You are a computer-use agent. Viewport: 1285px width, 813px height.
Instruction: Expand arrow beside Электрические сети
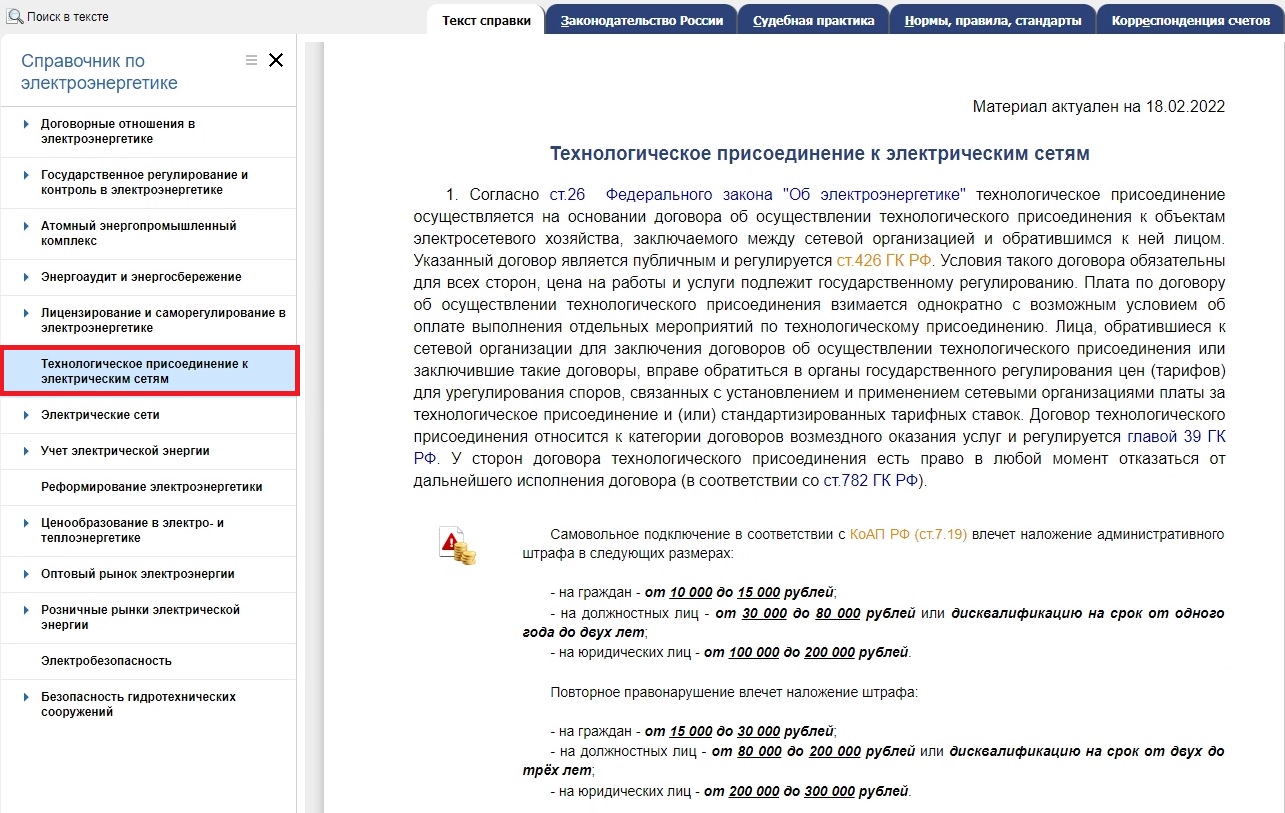point(26,415)
